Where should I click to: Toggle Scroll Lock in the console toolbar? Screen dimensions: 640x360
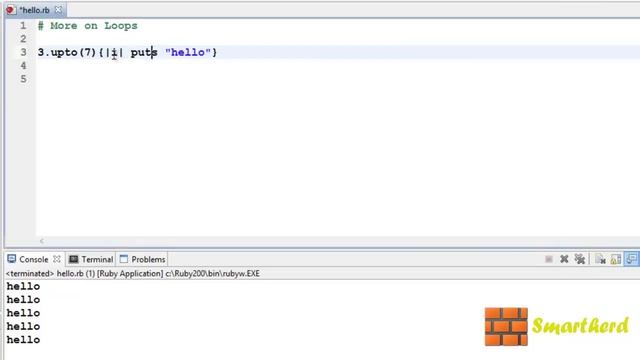pos(616,259)
